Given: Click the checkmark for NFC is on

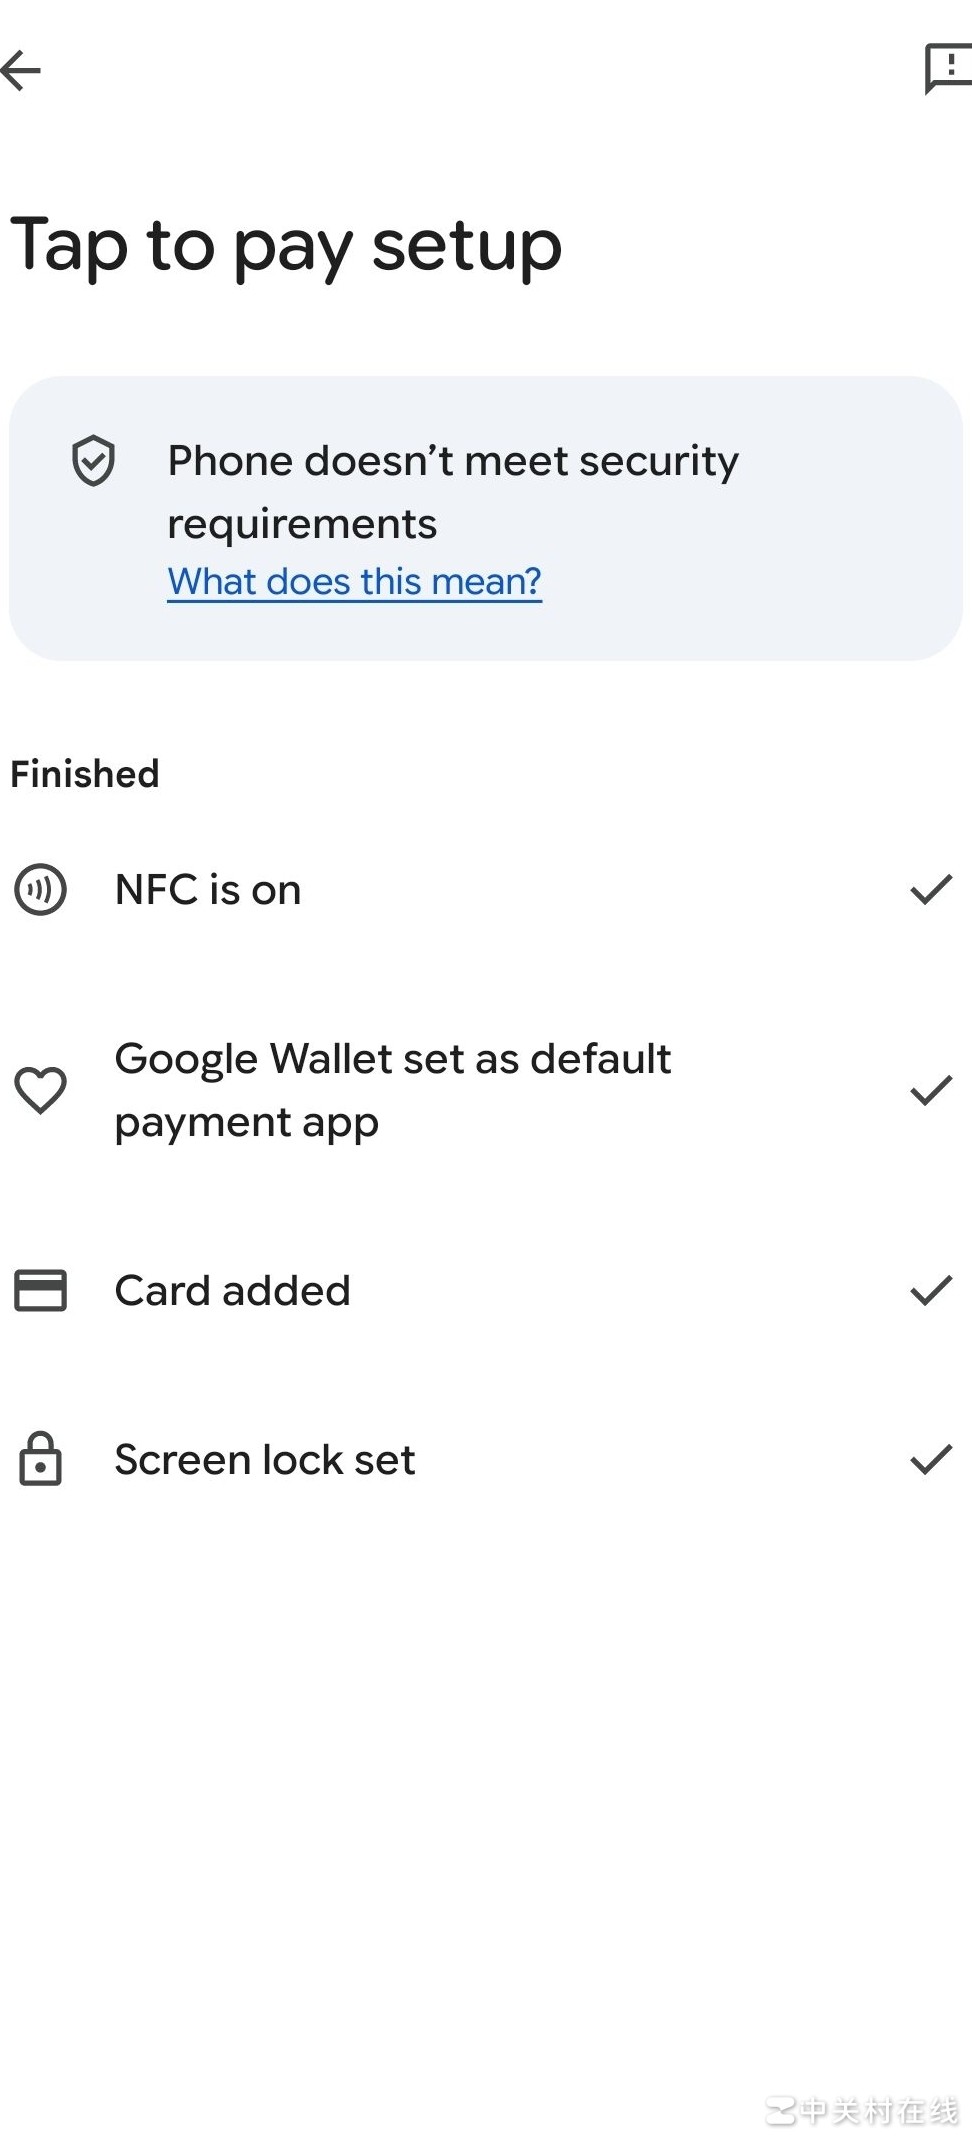Looking at the screenshot, I should pyautogui.click(x=931, y=889).
